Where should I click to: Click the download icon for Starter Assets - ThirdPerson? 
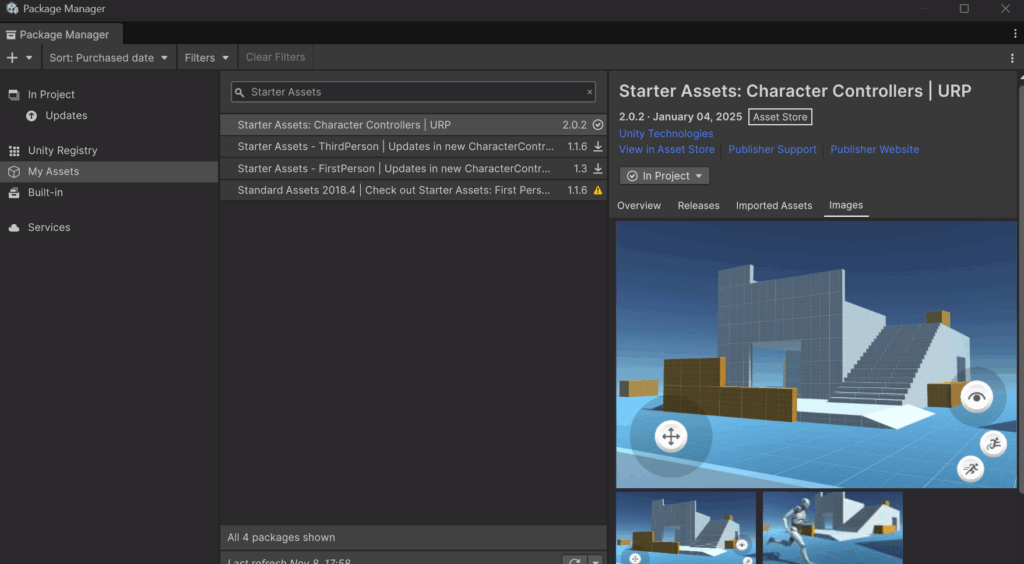tap(598, 147)
